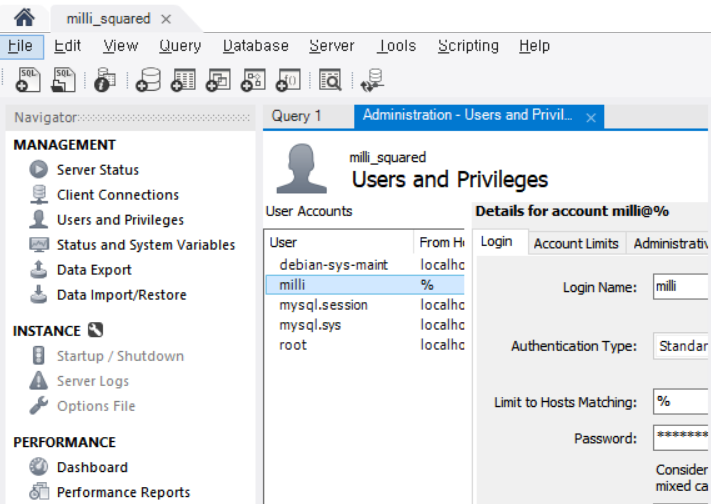Click the Options File text label
Screen dimensions: 711x504
coord(96,406)
